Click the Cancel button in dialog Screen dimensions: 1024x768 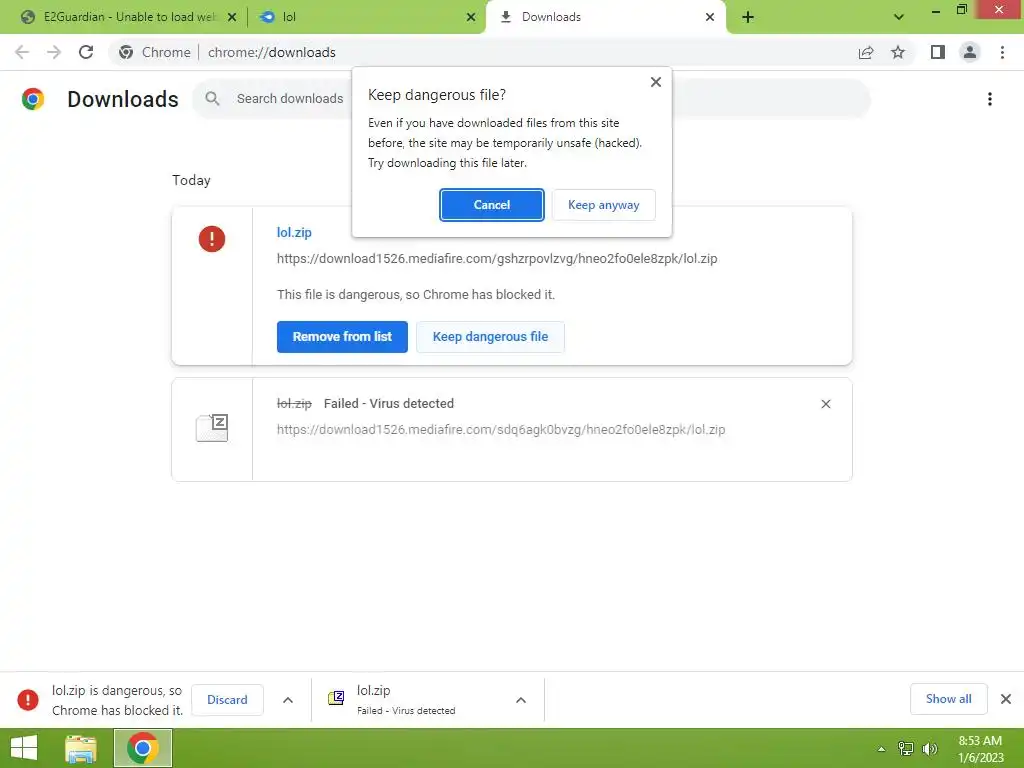tap(491, 205)
